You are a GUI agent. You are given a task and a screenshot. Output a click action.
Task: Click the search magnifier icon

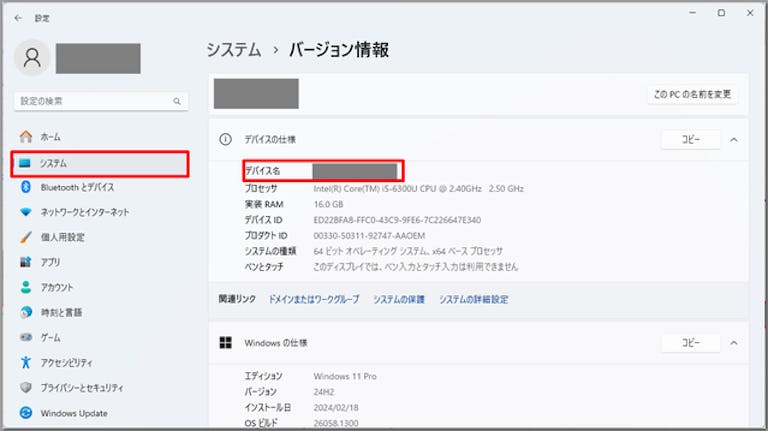(x=177, y=101)
